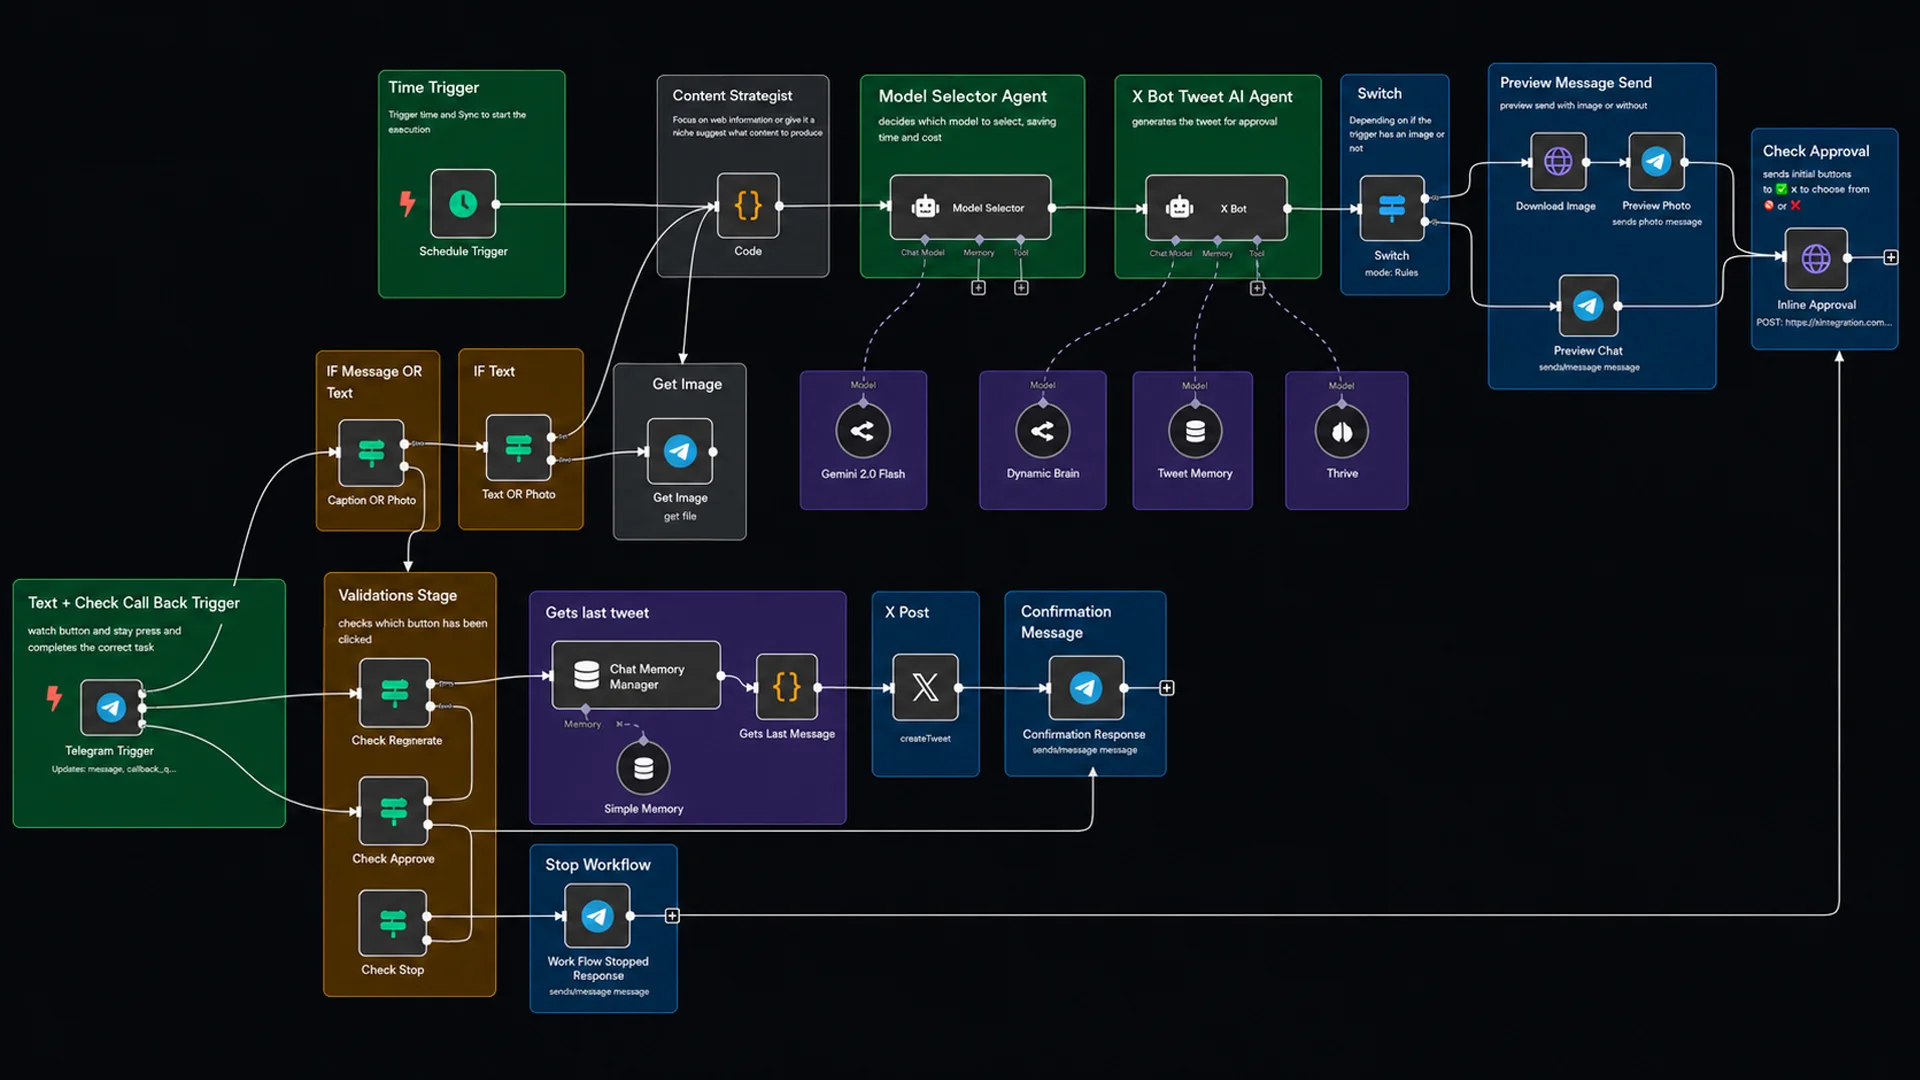Add Tool sub-node to Model Selector

[x=1021, y=288]
